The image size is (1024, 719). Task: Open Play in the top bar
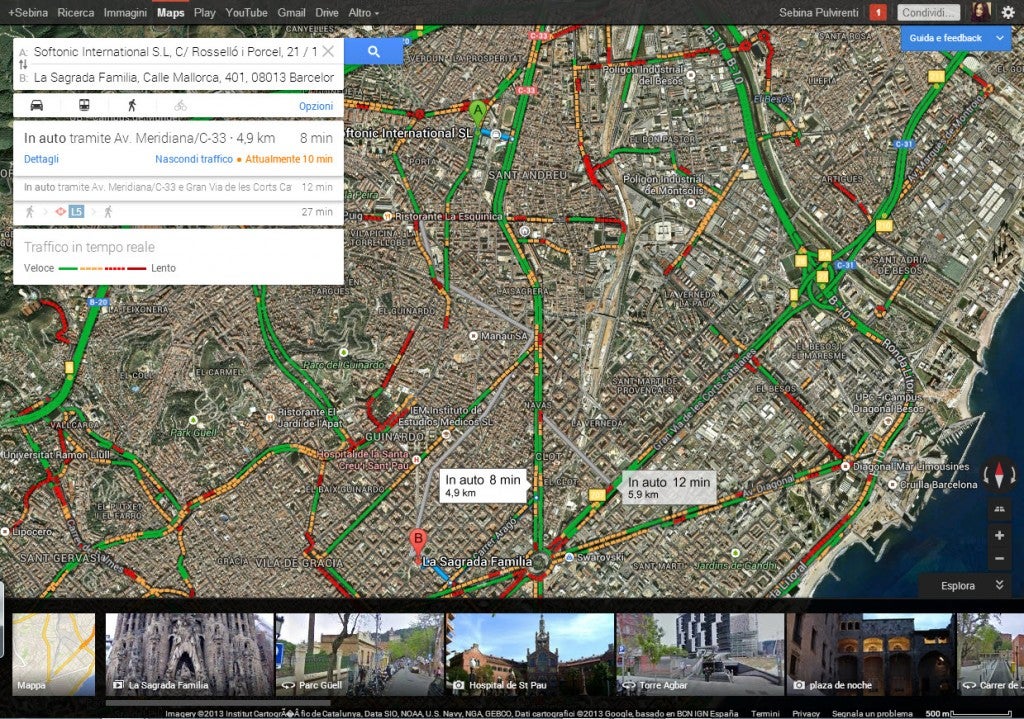tap(204, 12)
